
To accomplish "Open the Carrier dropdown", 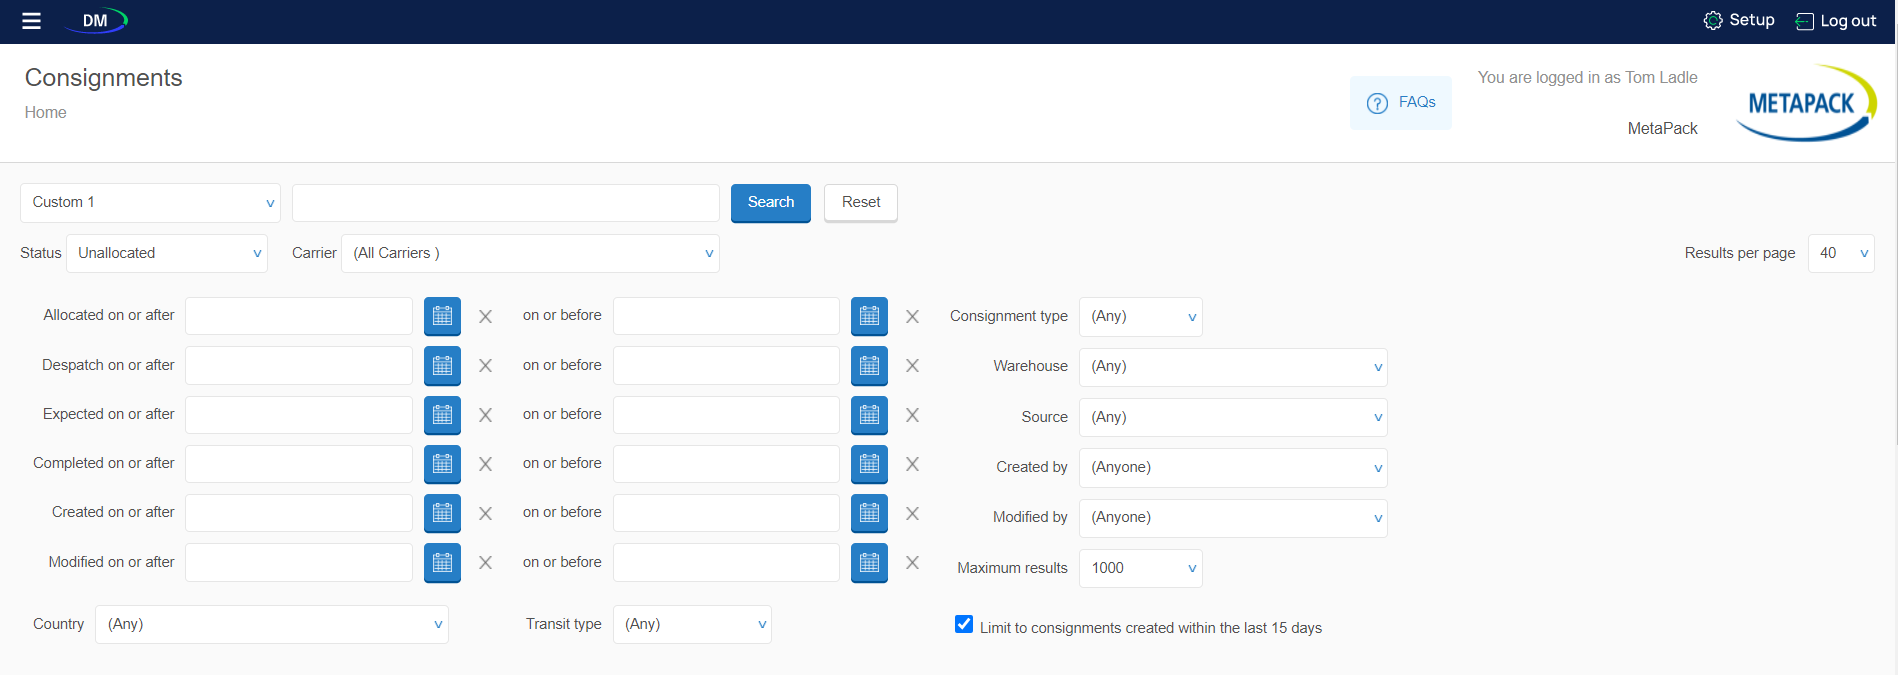I will [530, 254].
